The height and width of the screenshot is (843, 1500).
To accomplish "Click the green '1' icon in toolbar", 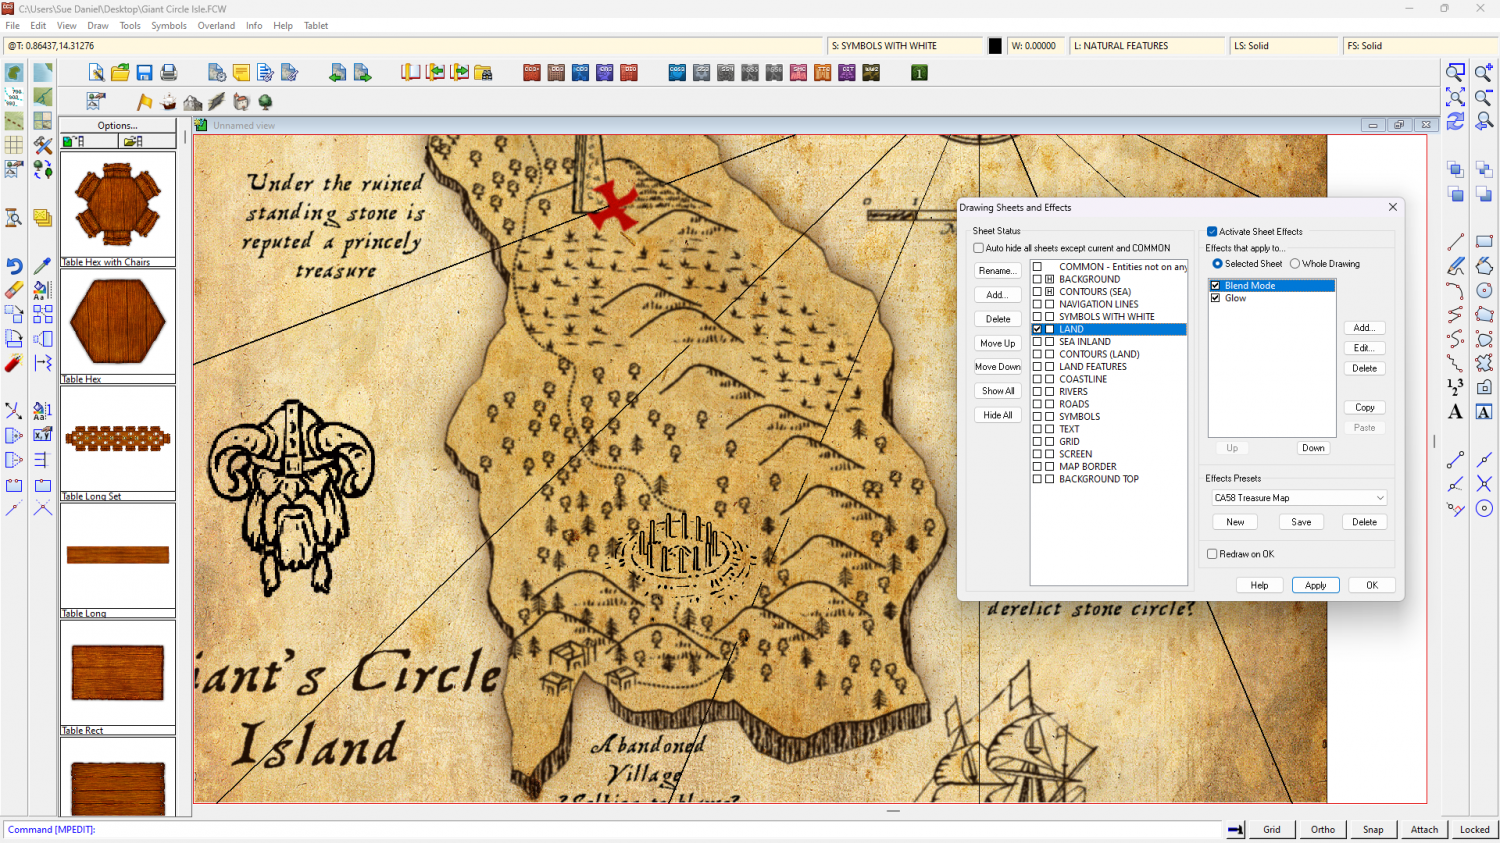I will coord(919,72).
